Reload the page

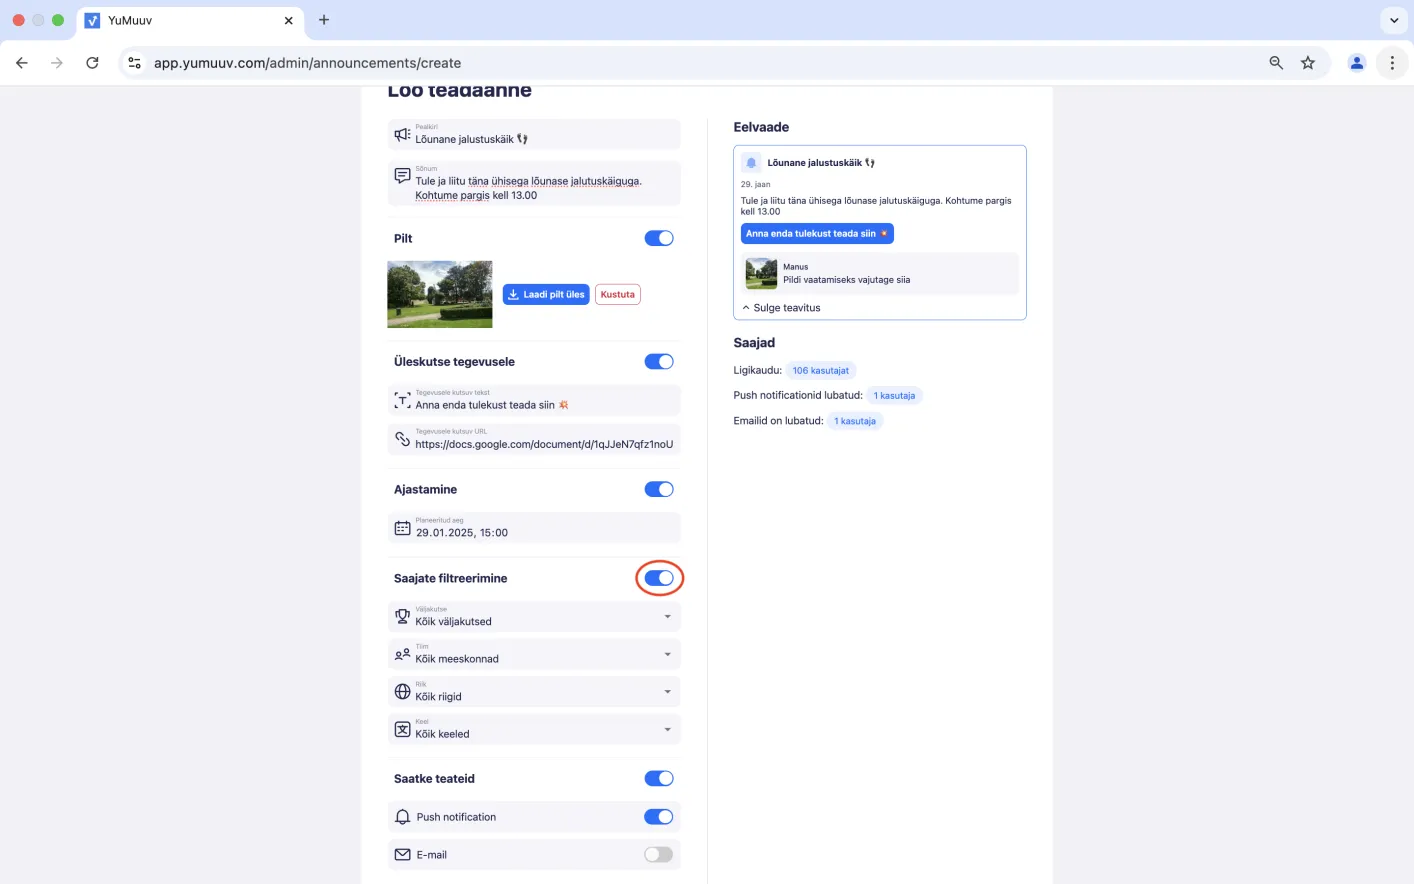[x=92, y=63]
